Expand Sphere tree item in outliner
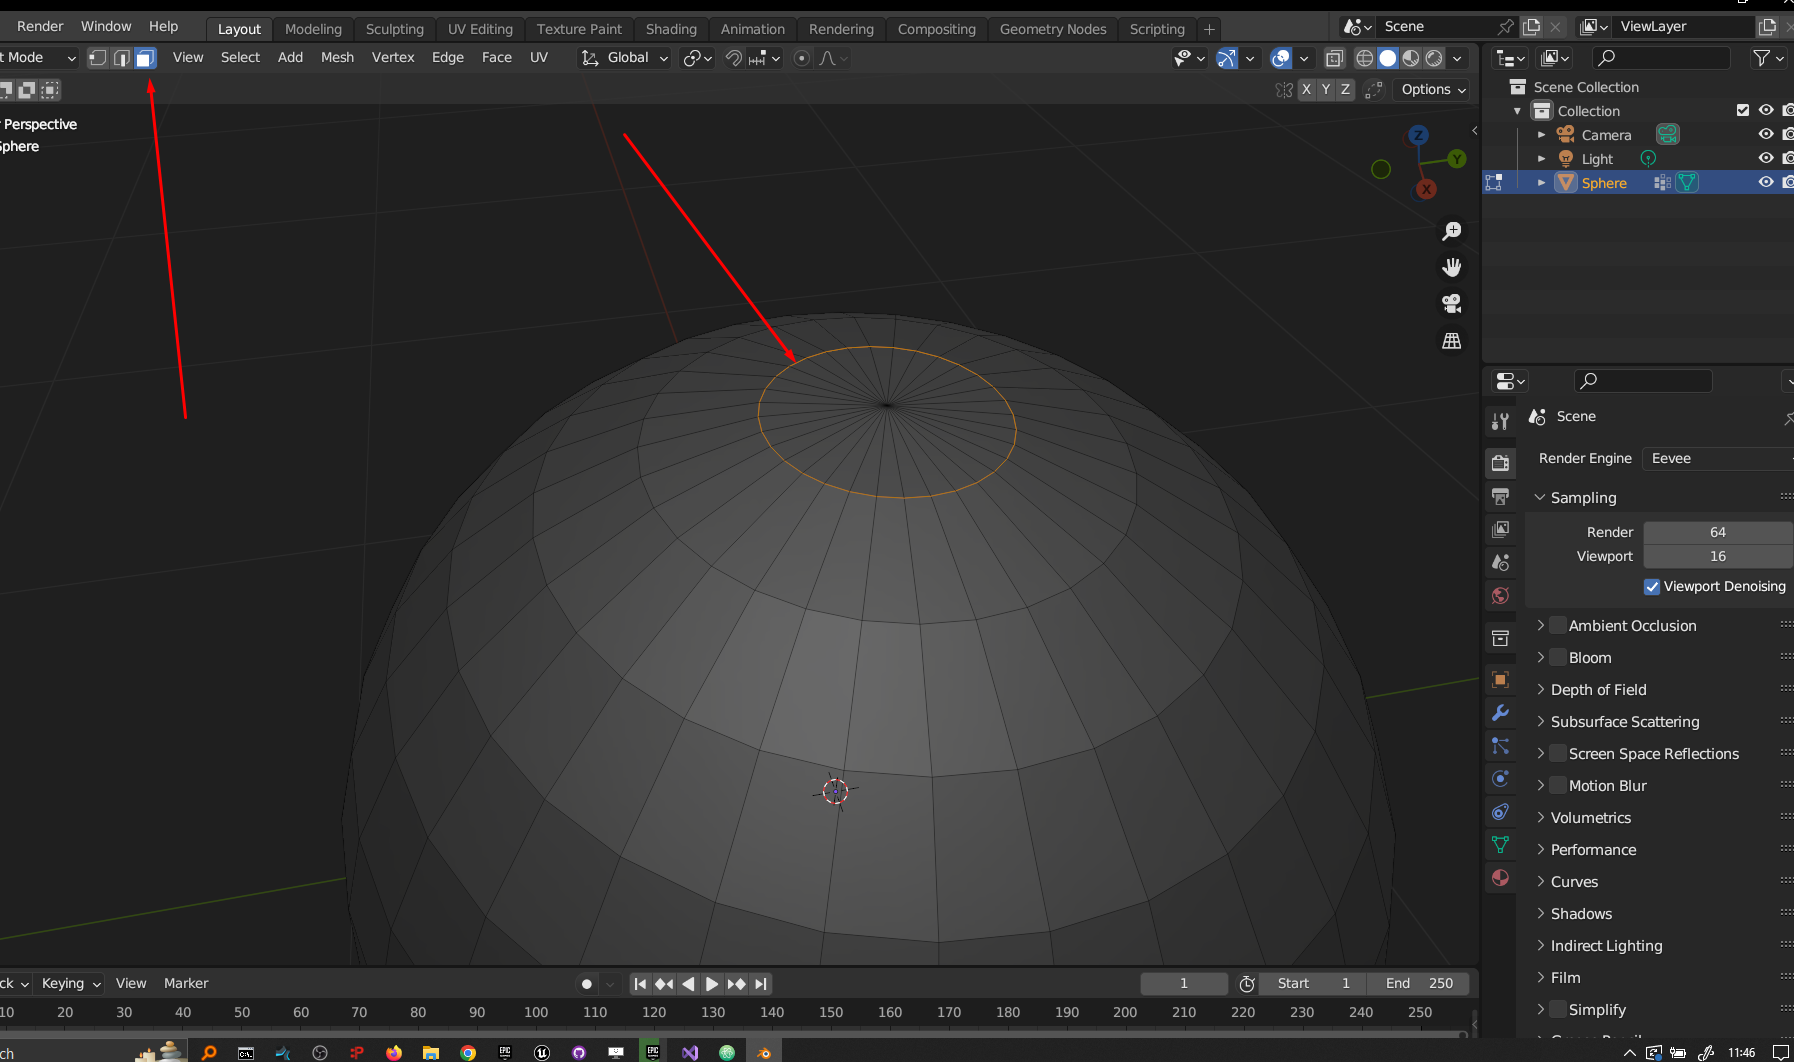 1541,182
